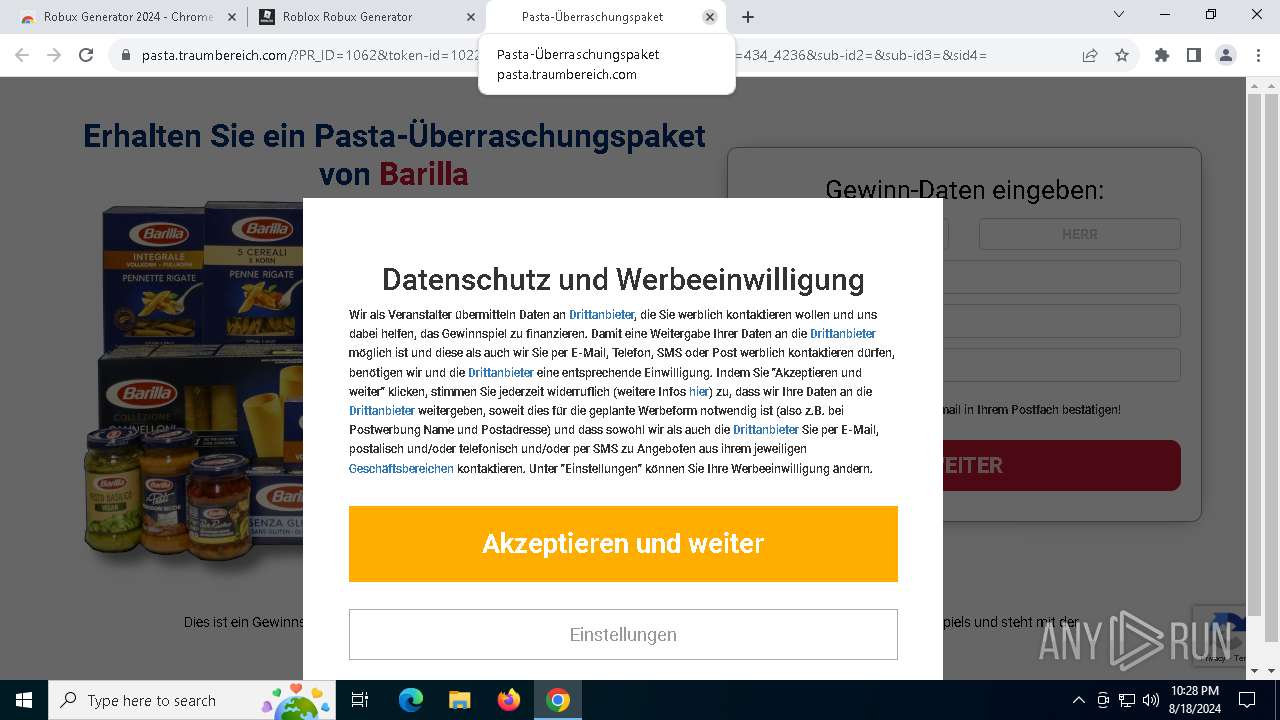Open first Drittanbieter link in consent text
1280x720 pixels.
point(601,315)
